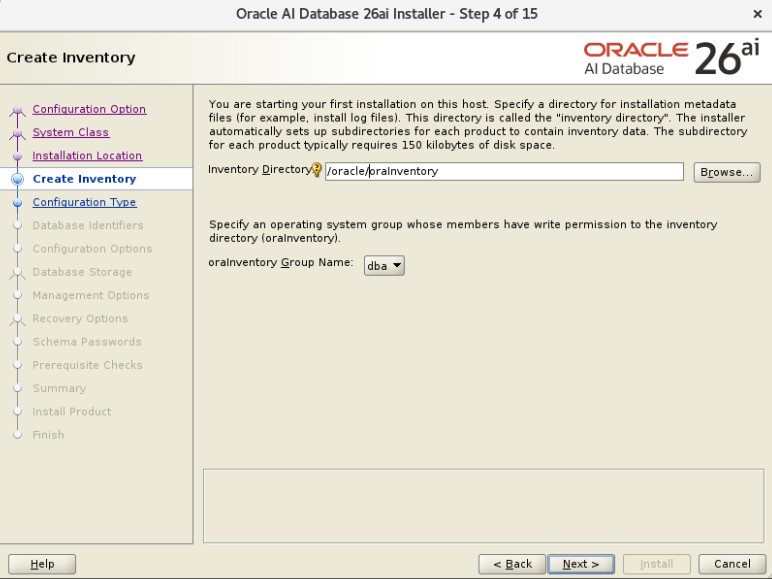This screenshot has width=772, height=579.
Task: Click the oraInventory Group Name label
Action: click(281, 262)
